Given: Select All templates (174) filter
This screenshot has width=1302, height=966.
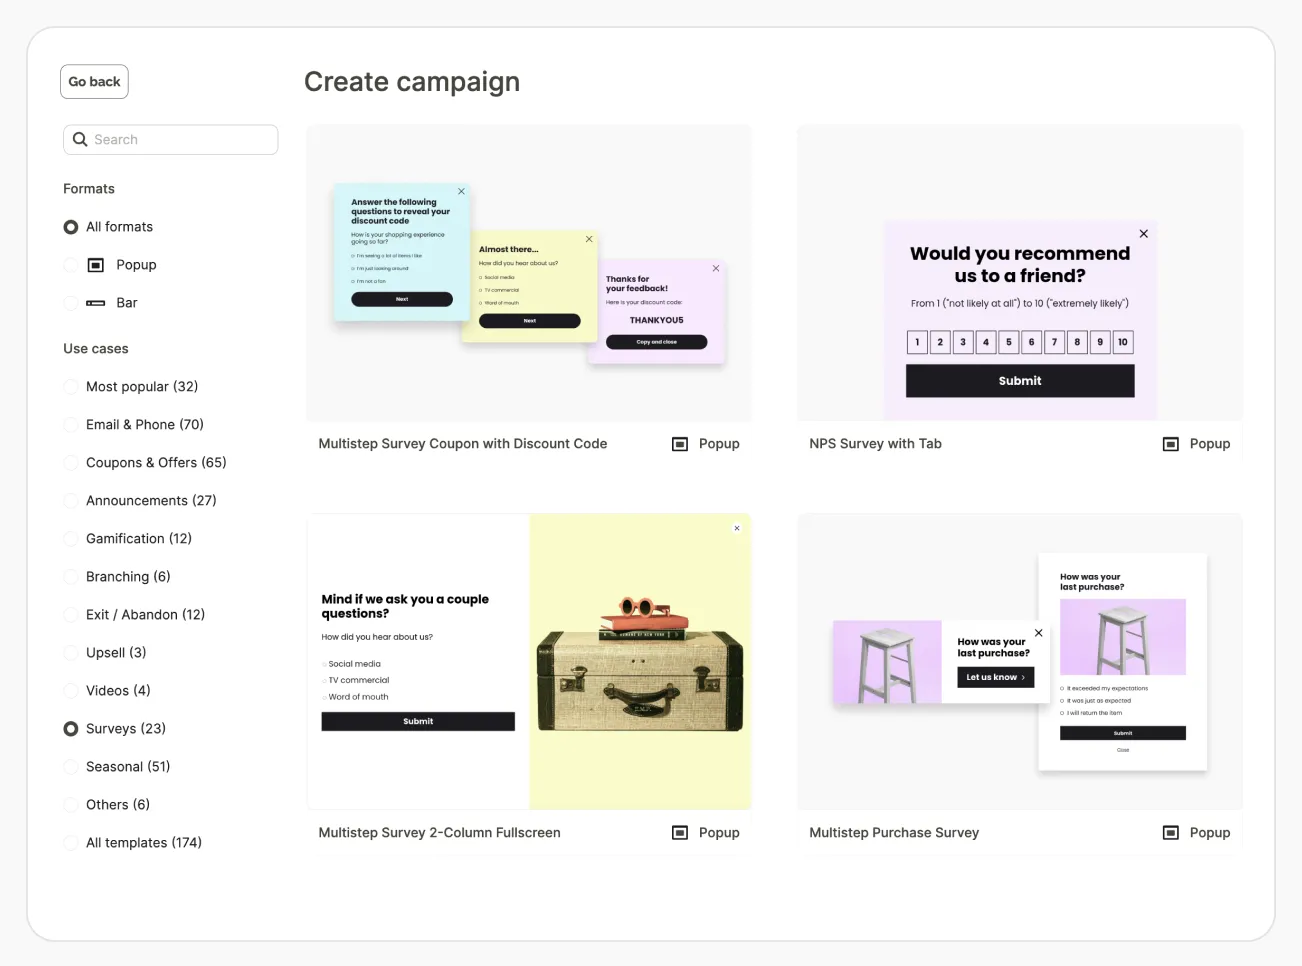Looking at the screenshot, I should coord(71,843).
